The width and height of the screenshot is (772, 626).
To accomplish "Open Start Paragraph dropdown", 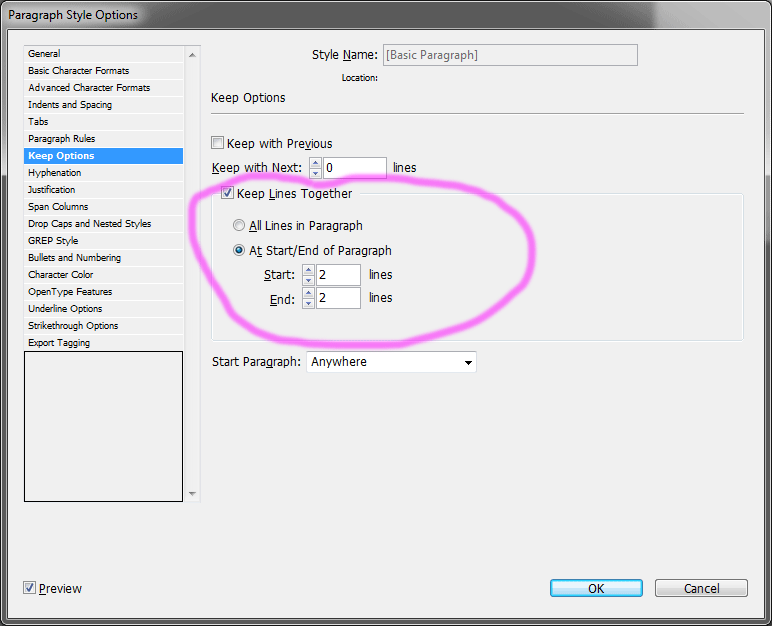I will tap(391, 362).
